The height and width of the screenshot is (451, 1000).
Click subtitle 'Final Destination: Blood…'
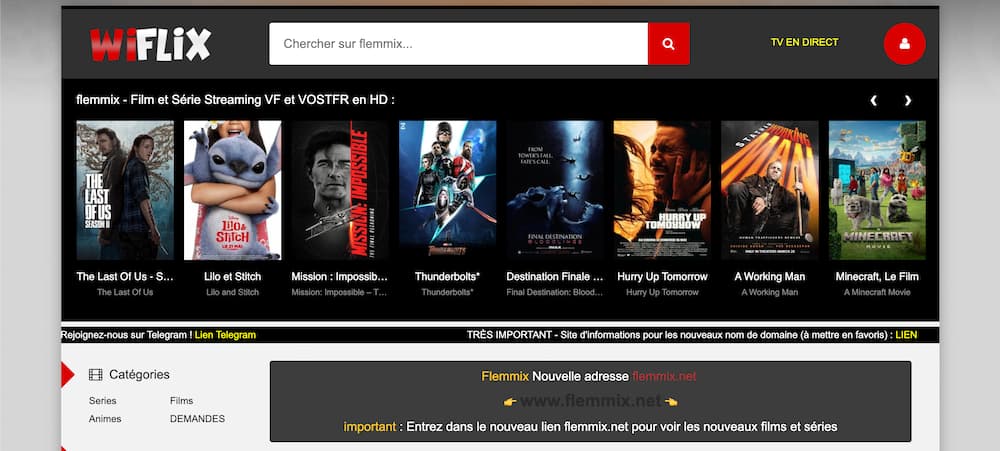[x=555, y=292]
